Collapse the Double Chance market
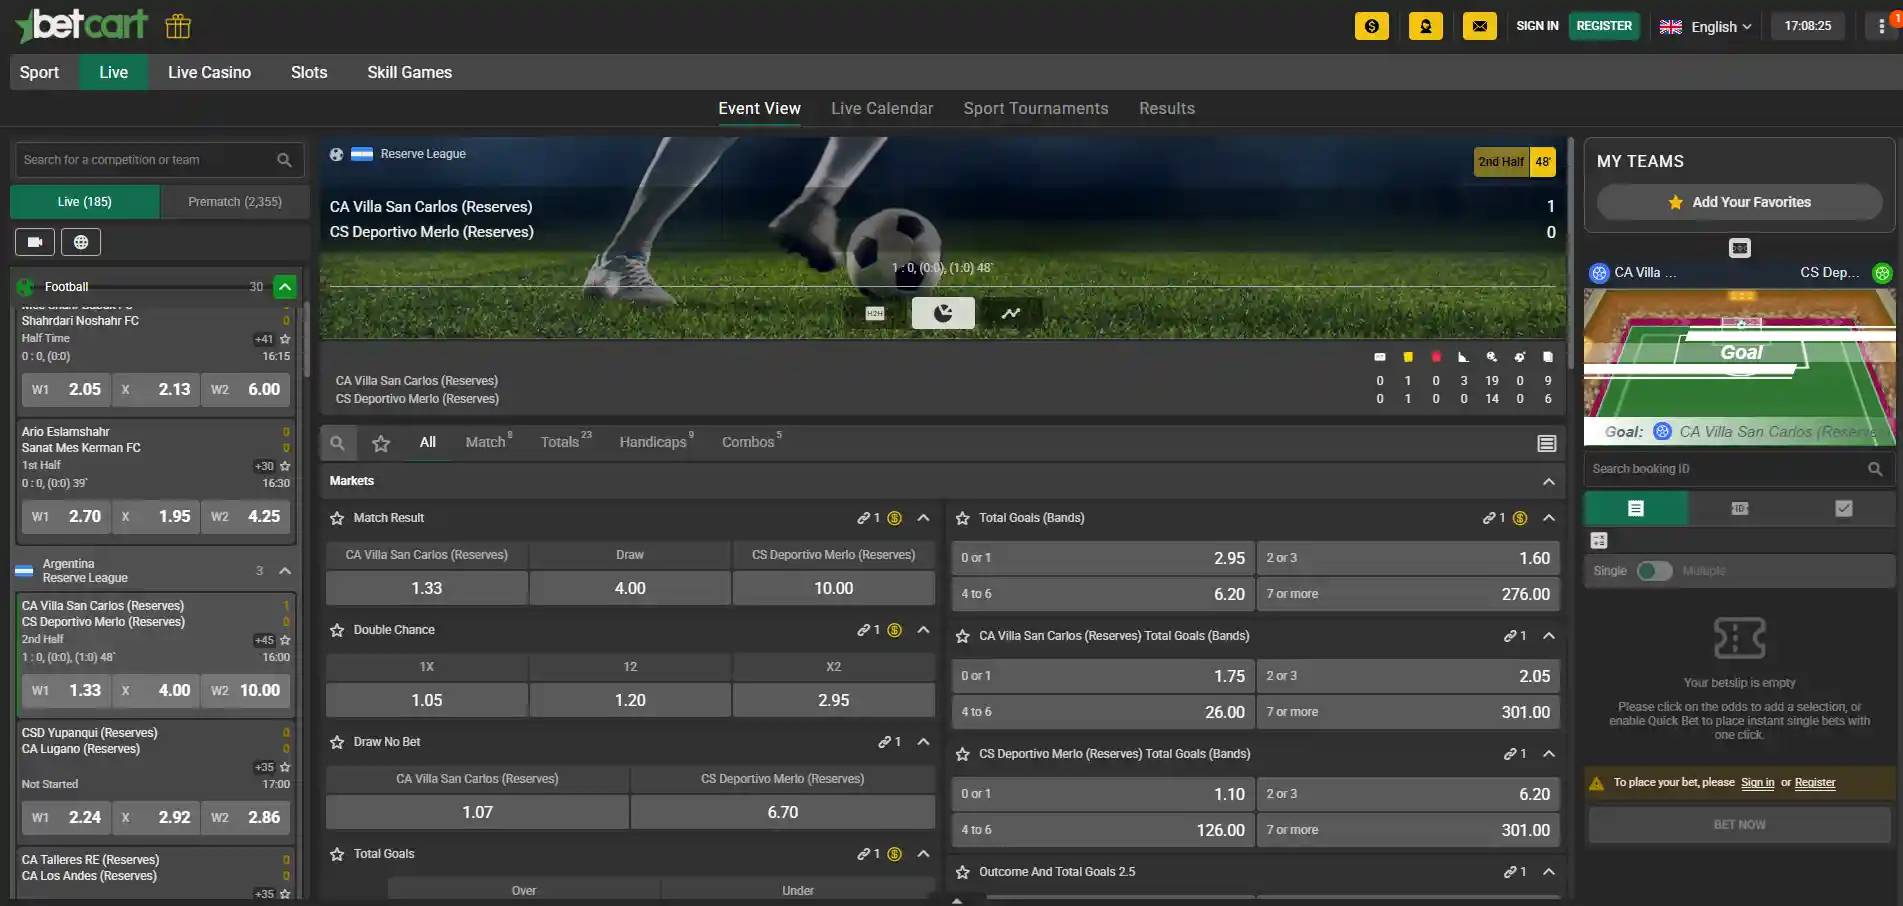This screenshot has height=906, width=1903. (x=923, y=630)
